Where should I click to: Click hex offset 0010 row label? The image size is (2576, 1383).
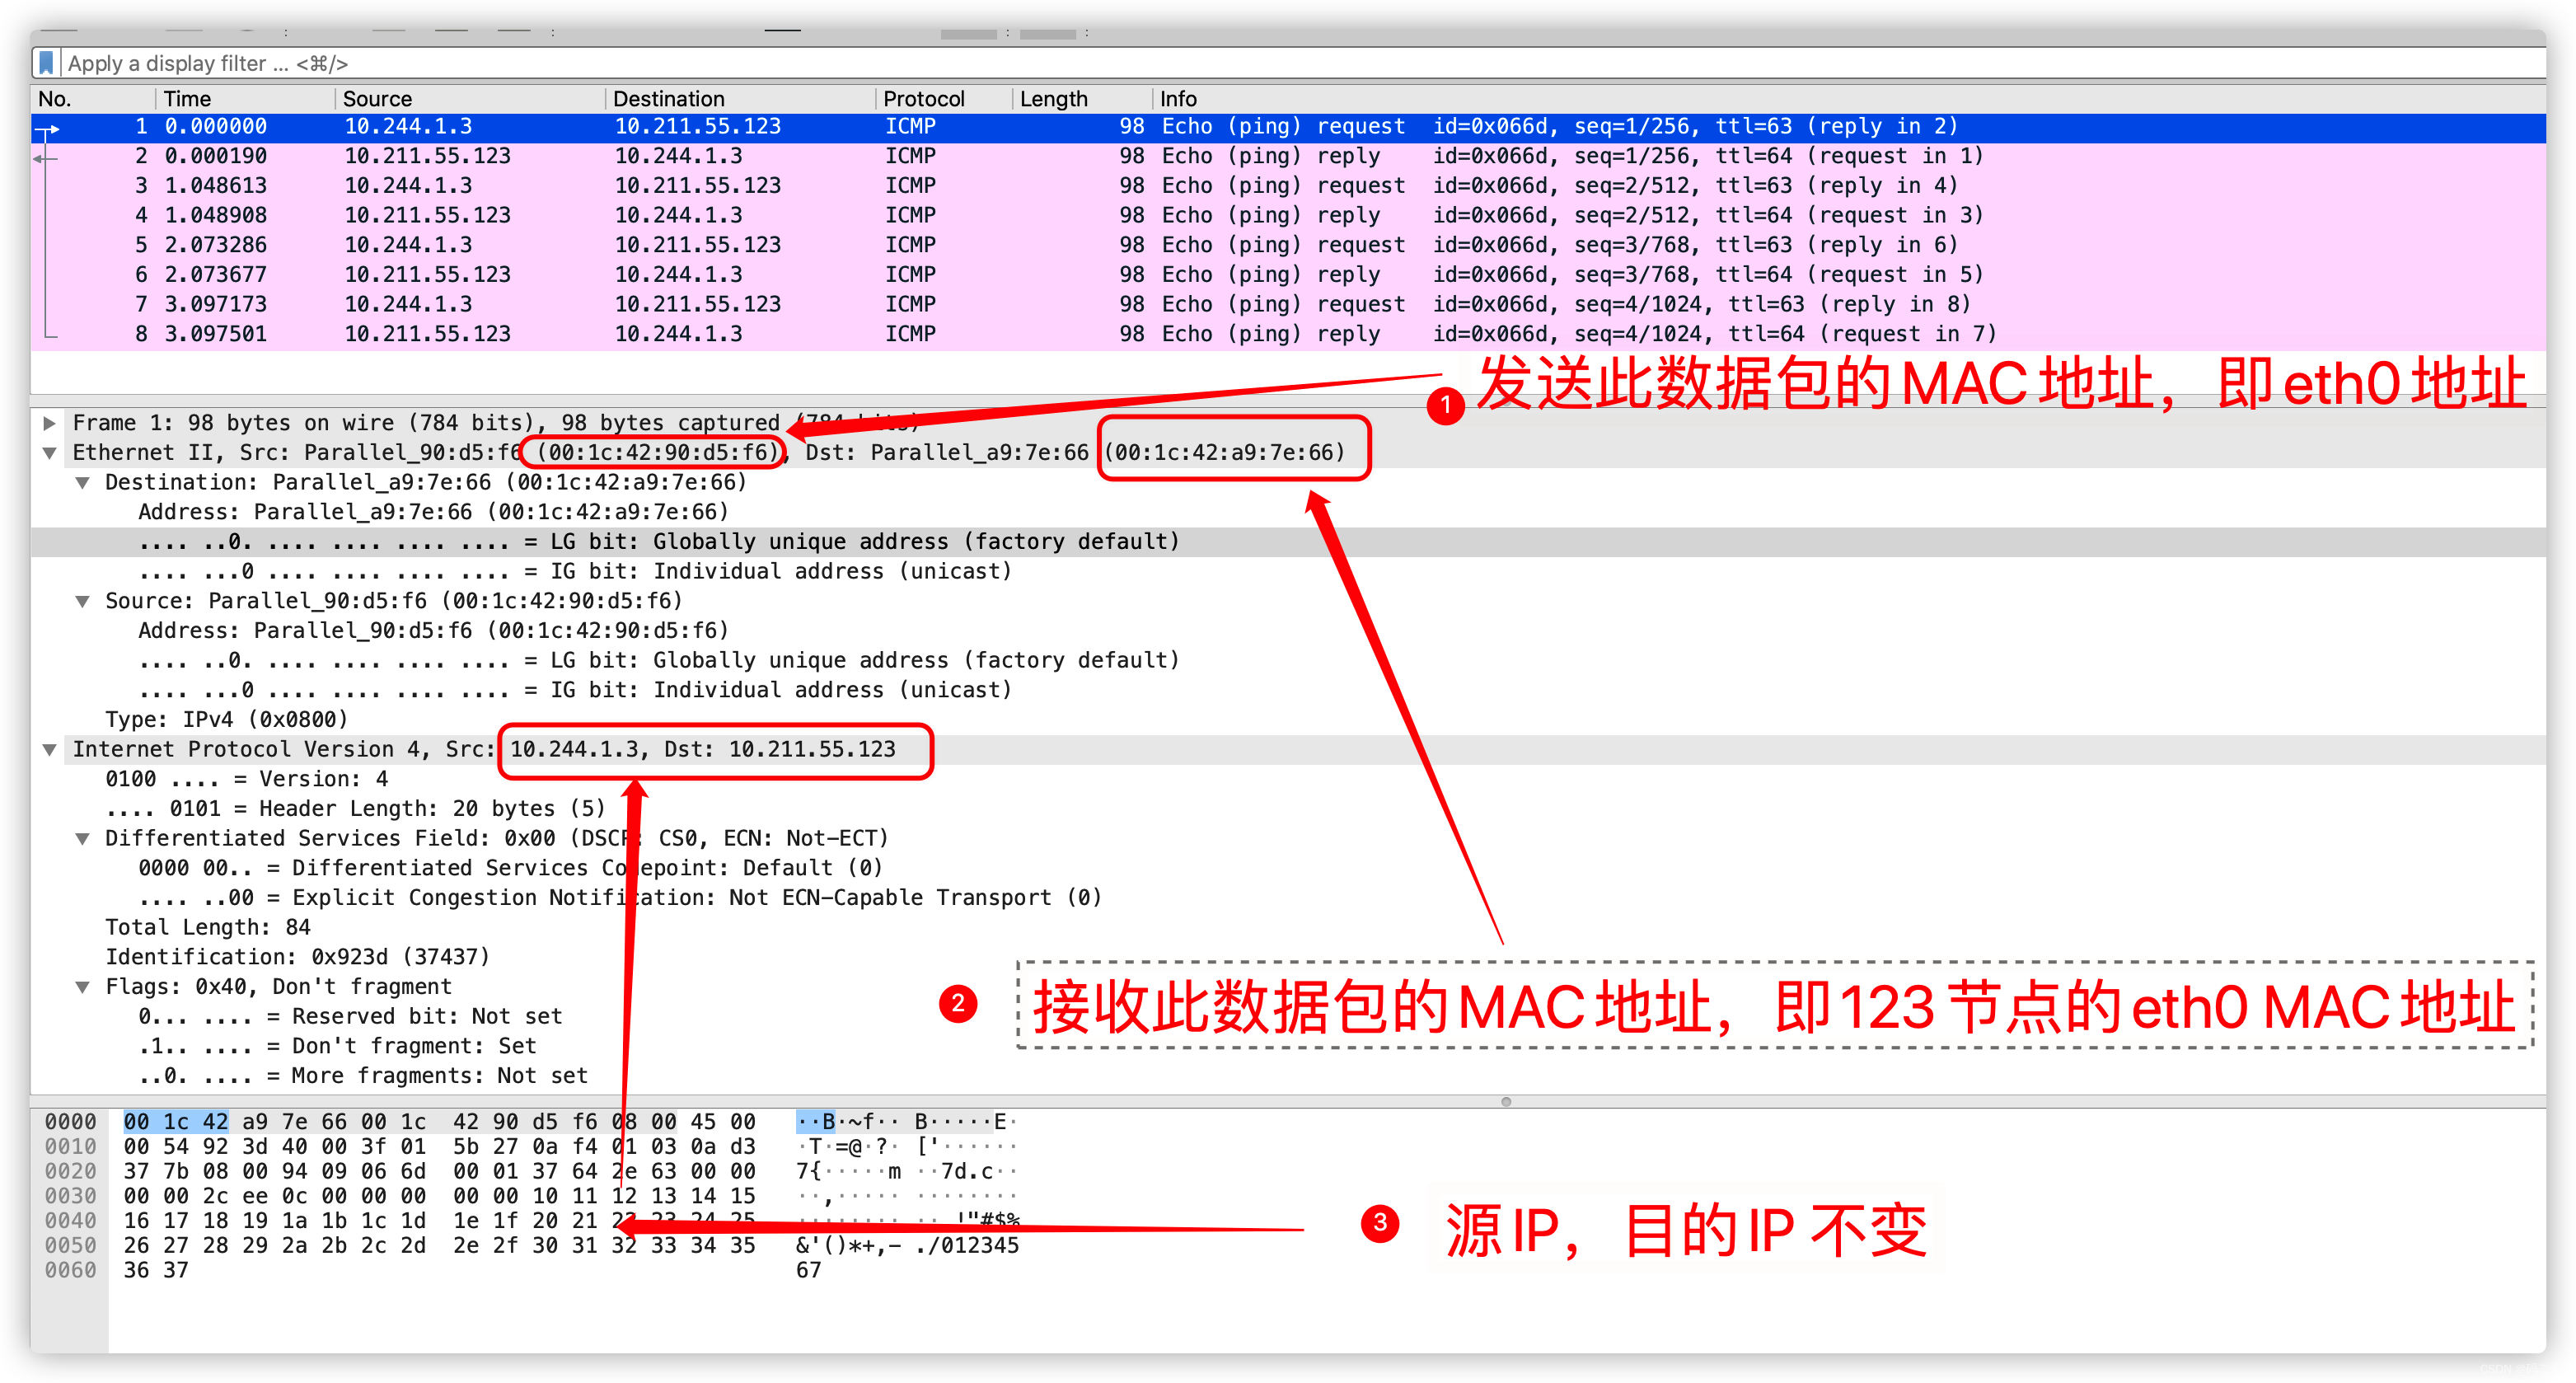[x=70, y=1147]
